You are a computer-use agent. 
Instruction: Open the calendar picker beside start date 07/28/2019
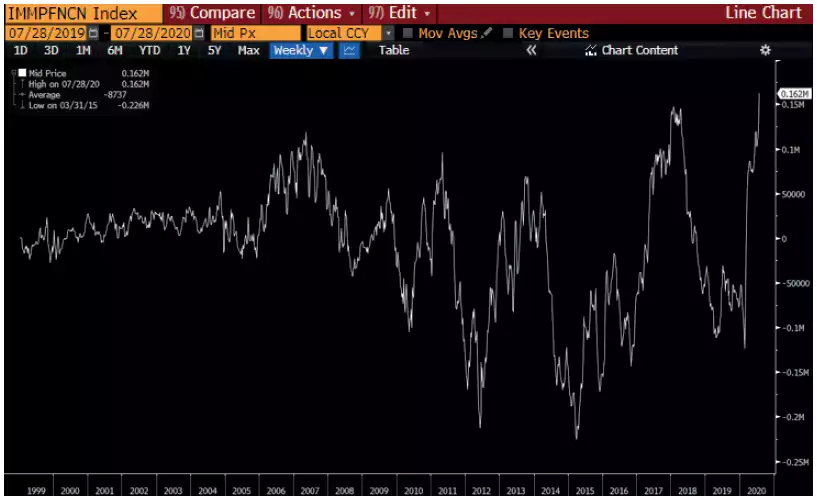click(x=93, y=33)
